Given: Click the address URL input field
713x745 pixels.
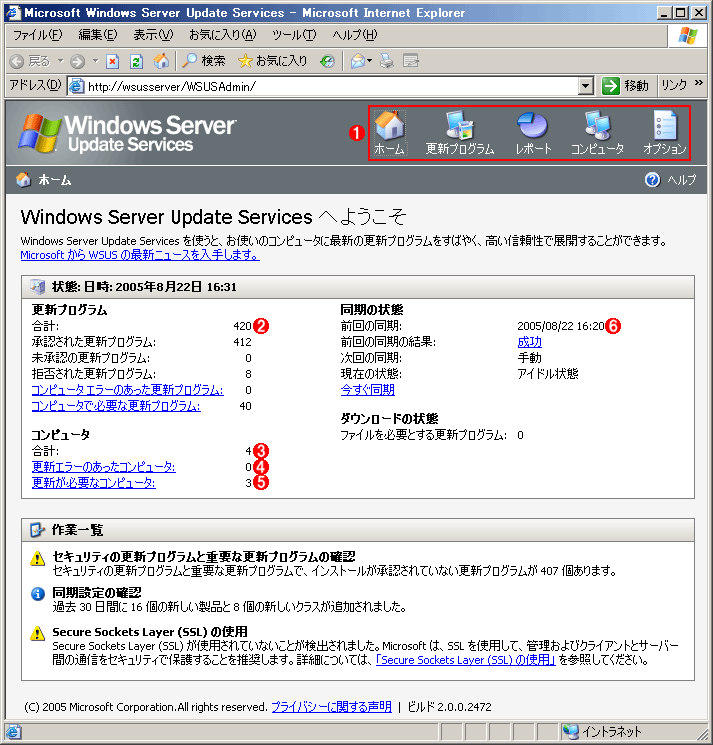Looking at the screenshot, I should coord(331,86).
